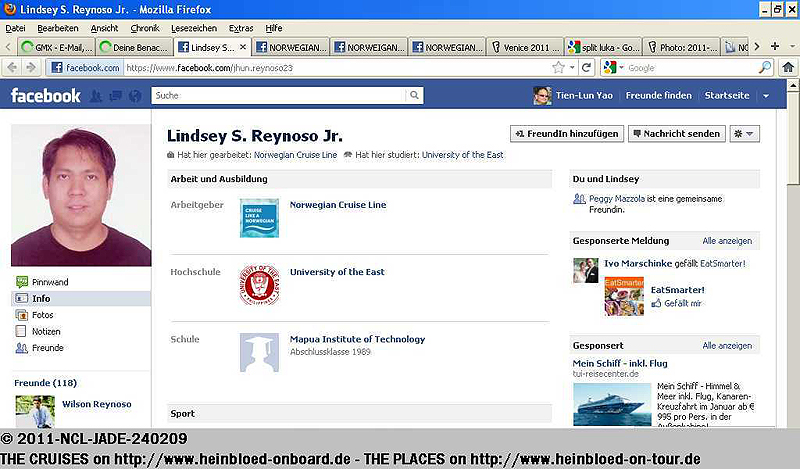This screenshot has height=469, width=800.
Task: Open the Hilfe menu
Action: 273,28
